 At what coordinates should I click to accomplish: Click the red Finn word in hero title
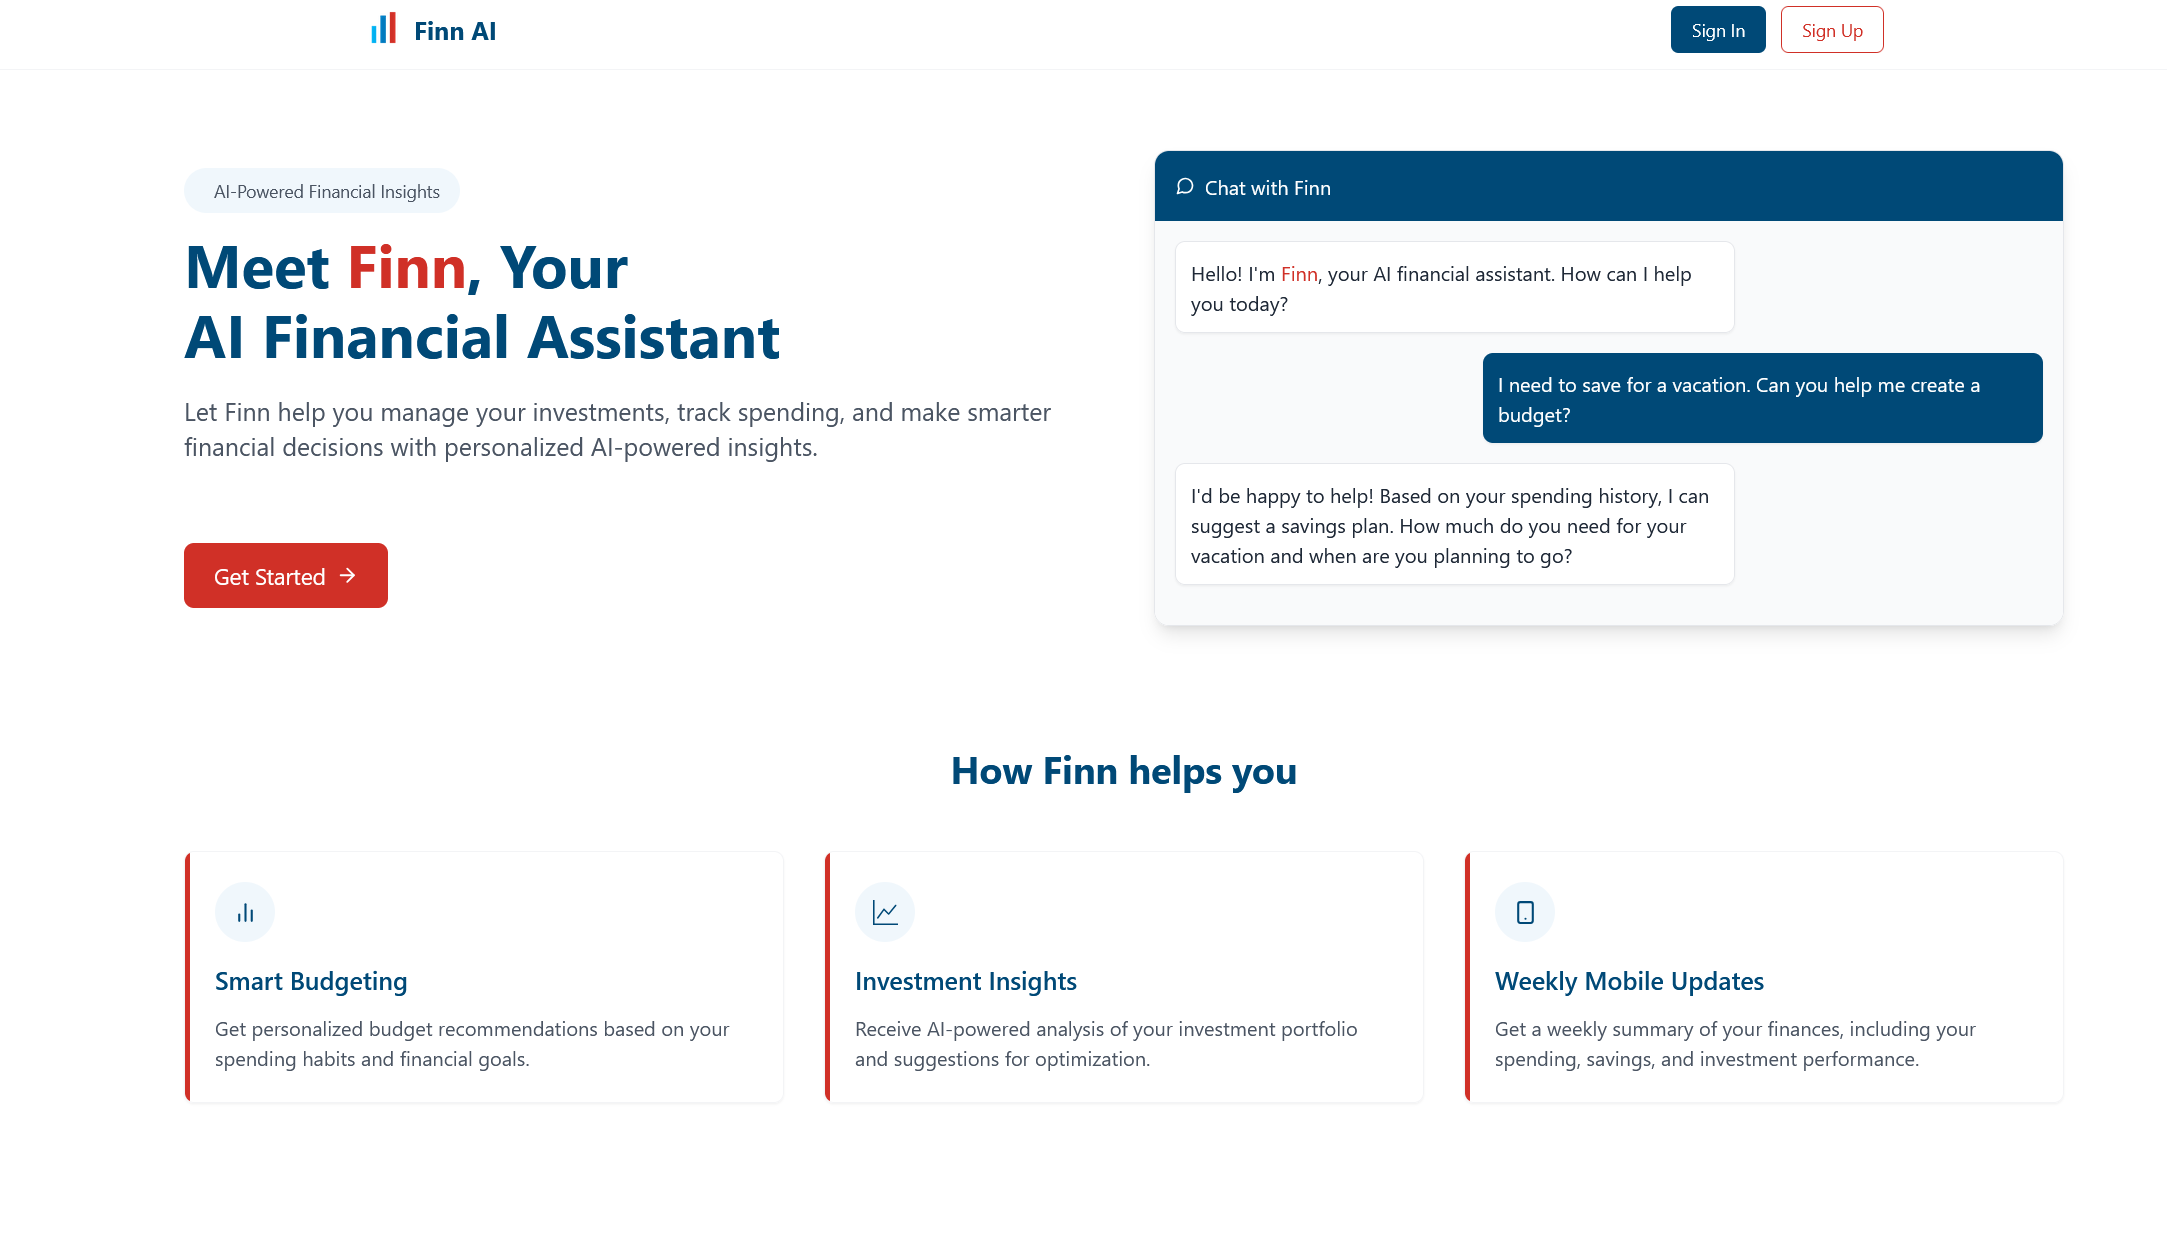click(407, 268)
